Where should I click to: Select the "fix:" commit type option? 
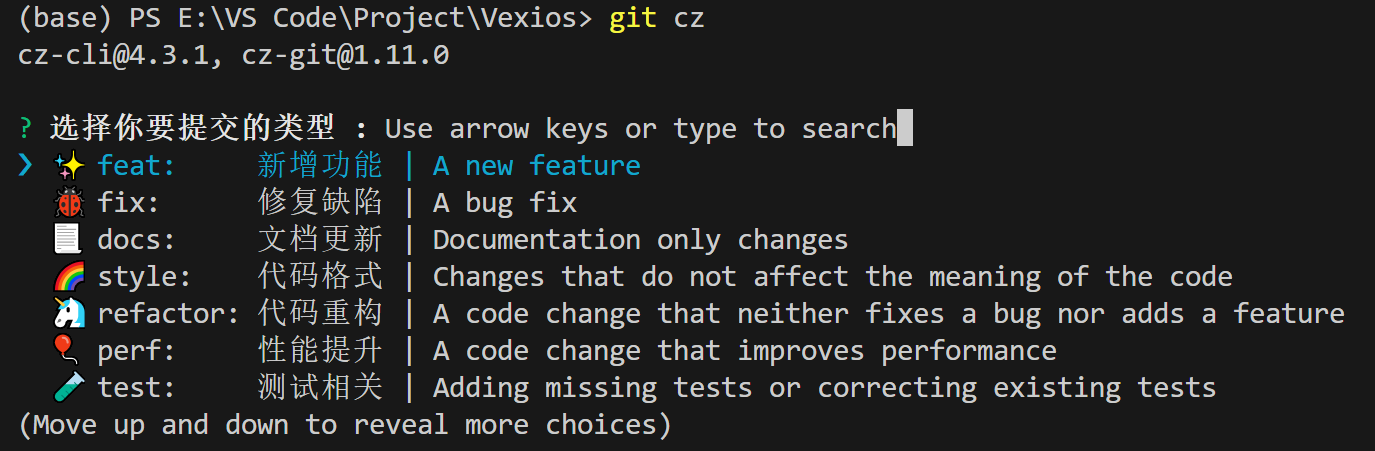coord(128,203)
